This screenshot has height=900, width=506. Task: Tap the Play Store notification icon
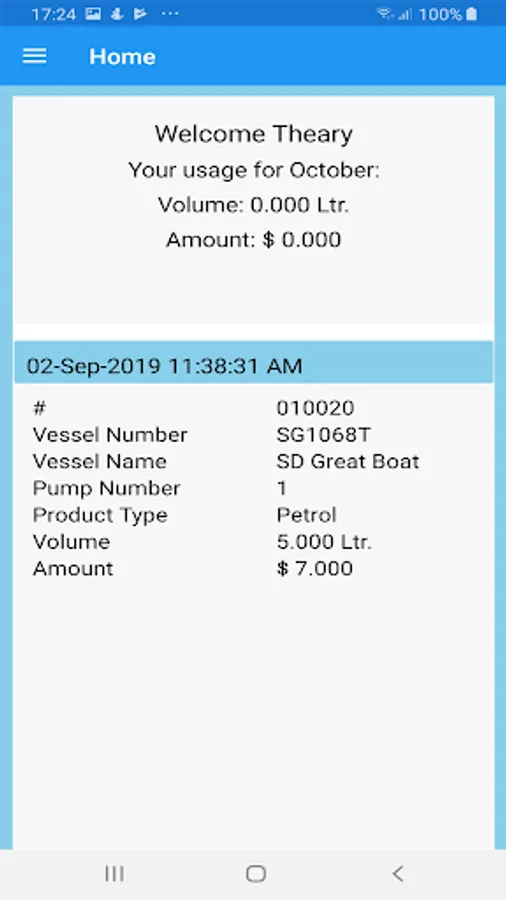140,14
